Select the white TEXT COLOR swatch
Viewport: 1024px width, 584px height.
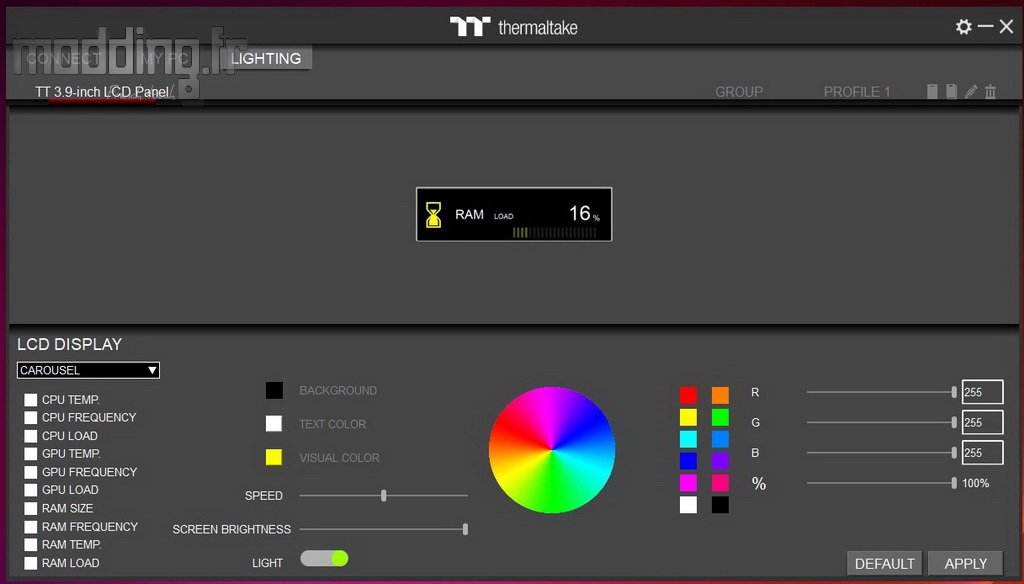(274, 424)
